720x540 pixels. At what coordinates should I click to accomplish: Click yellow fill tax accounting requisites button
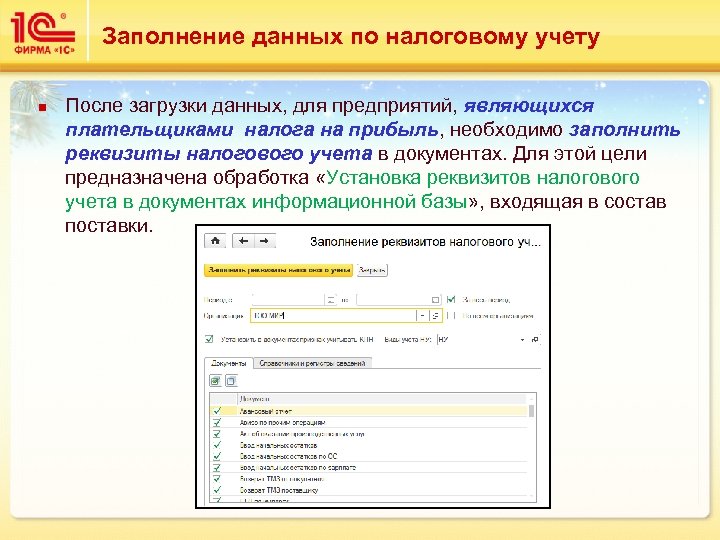[x=278, y=270]
